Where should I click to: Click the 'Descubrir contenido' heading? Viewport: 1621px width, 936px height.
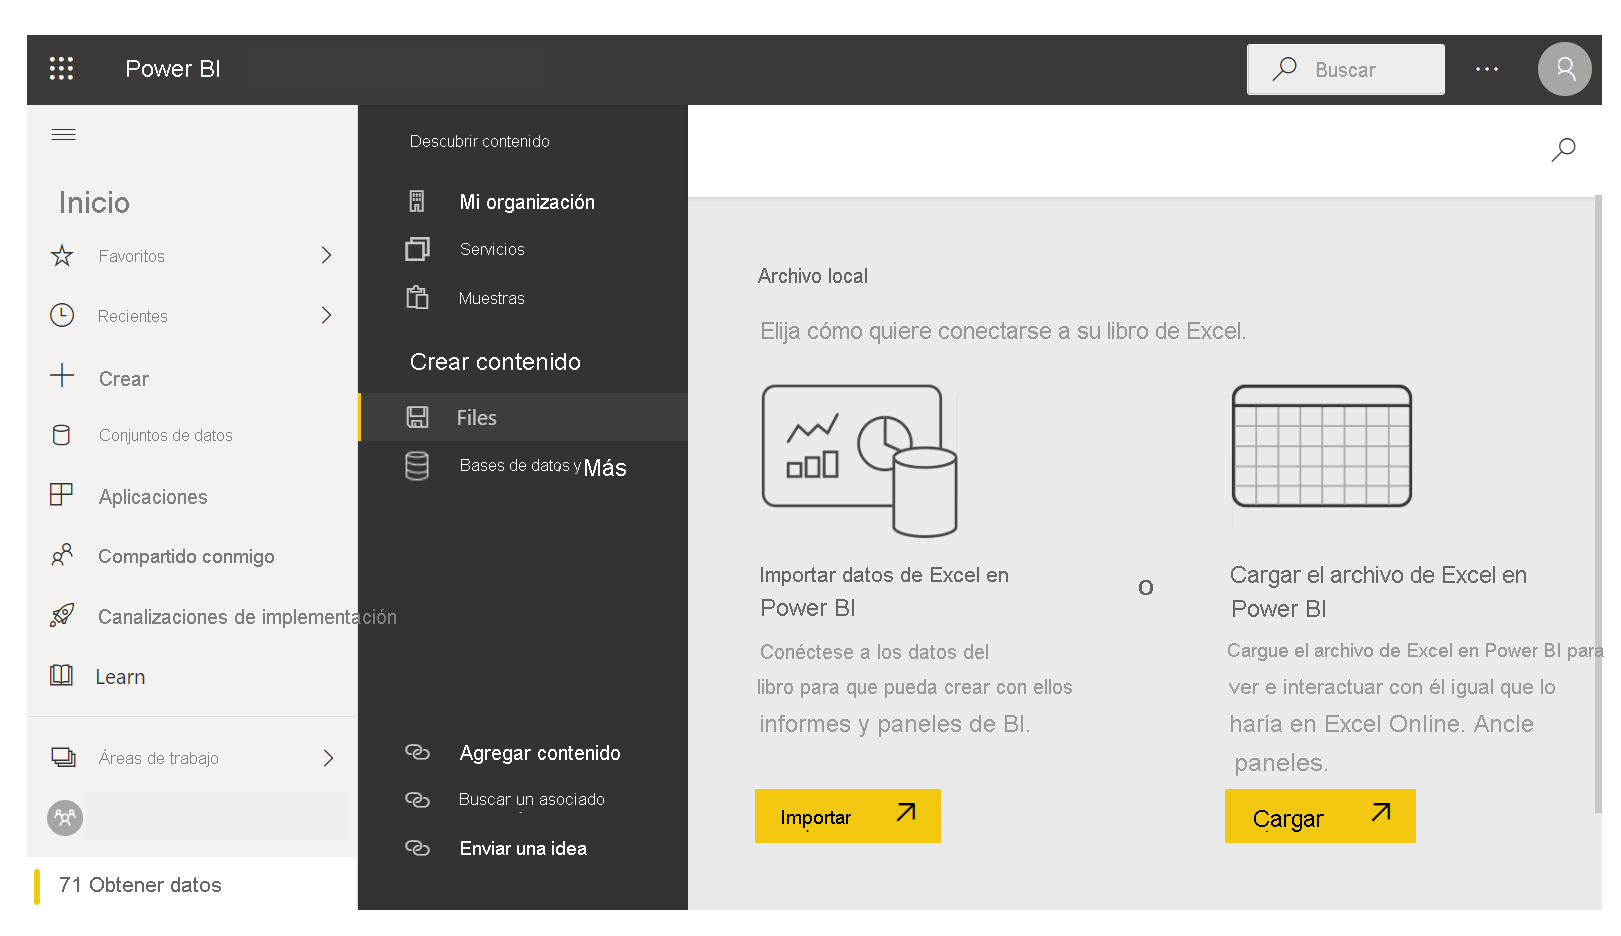pos(480,141)
